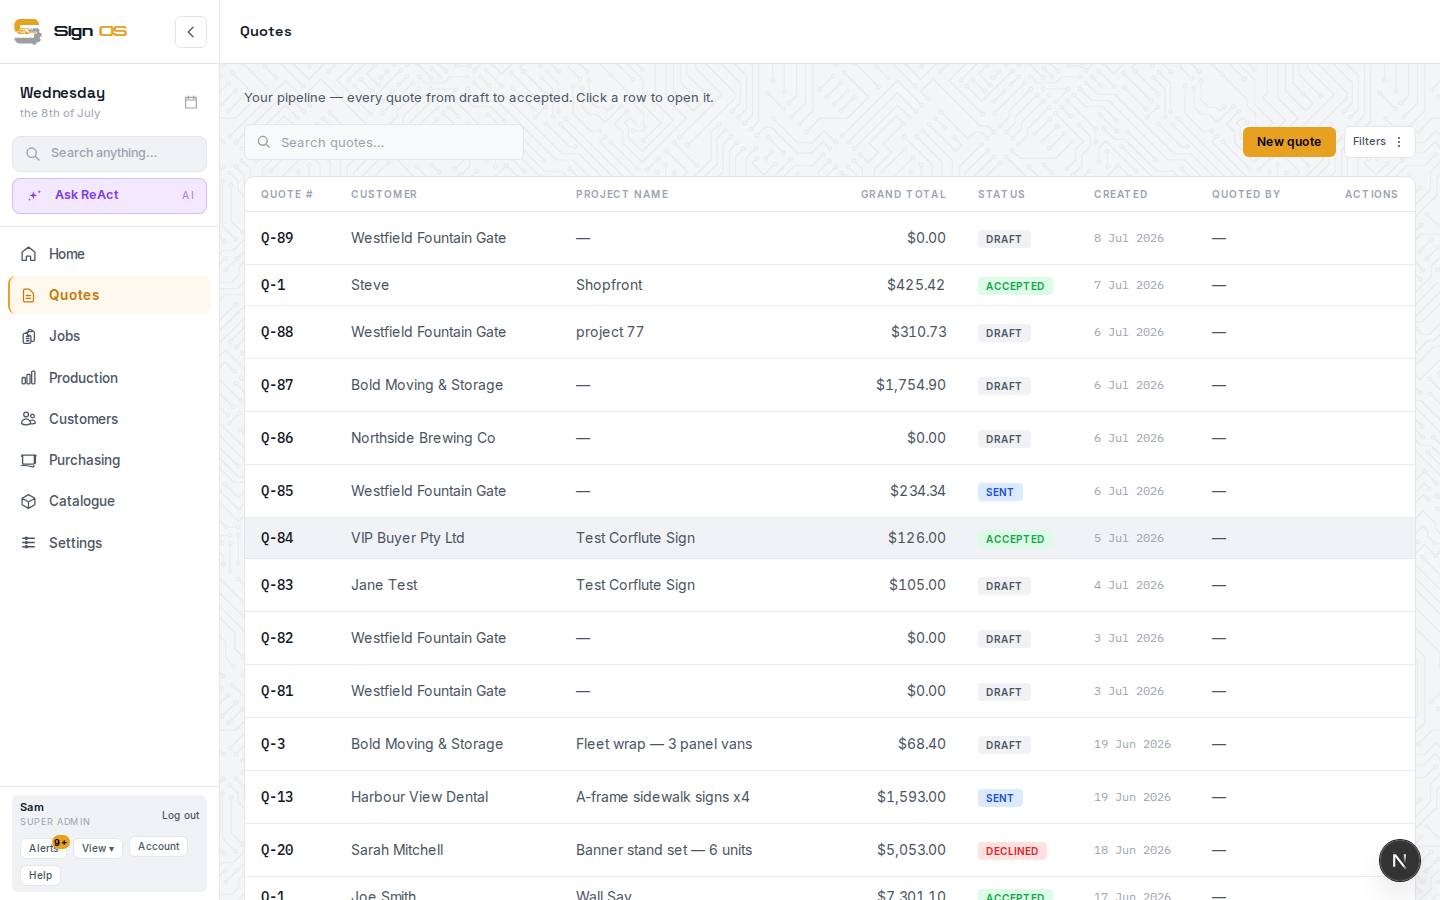Screen dimensions: 1440x900
Task: Select Purchasing in the sidebar
Action: [x=109, y=460]
